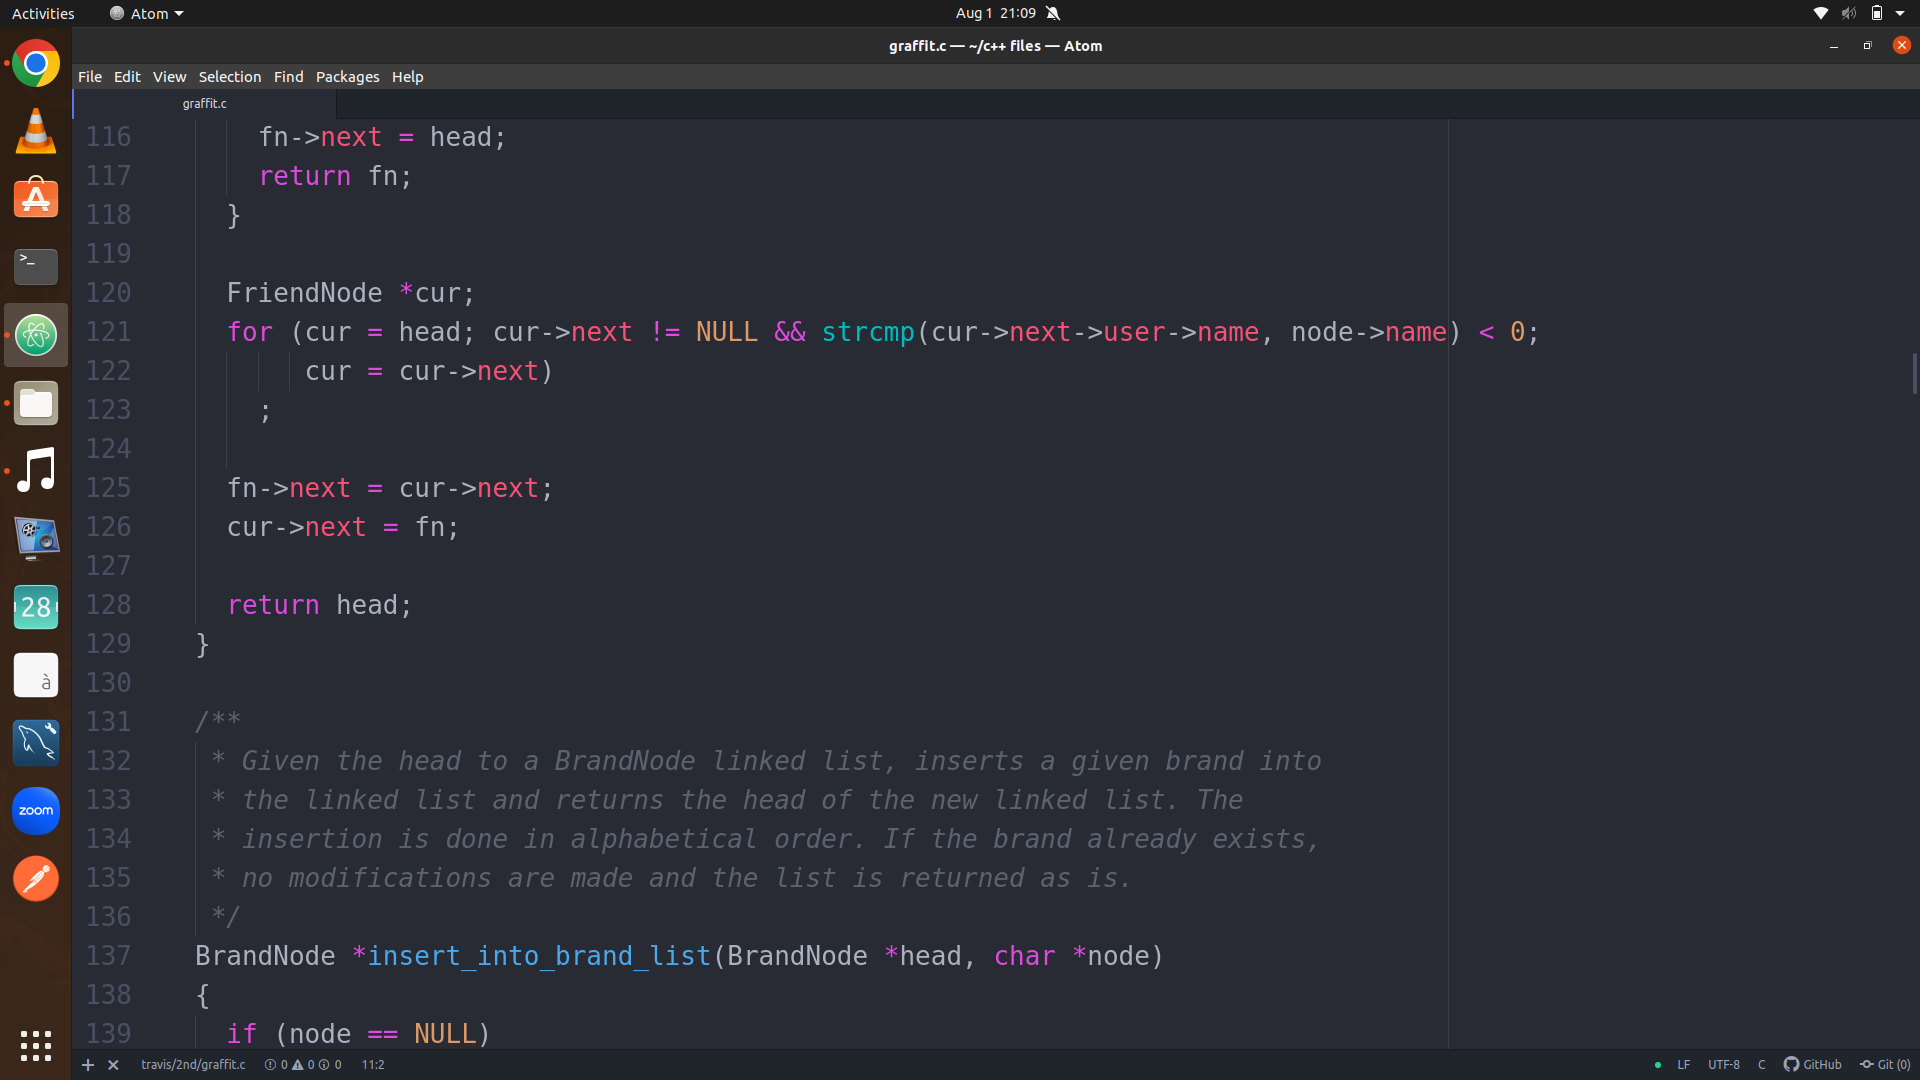This screenshot has height=1080, width=1920.
Task: Open the character map dock icon
Action: (x=36, y=675)
